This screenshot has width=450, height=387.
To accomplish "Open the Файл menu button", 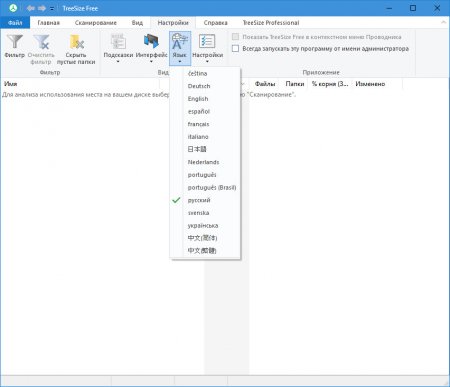I will tap(15, 23).
